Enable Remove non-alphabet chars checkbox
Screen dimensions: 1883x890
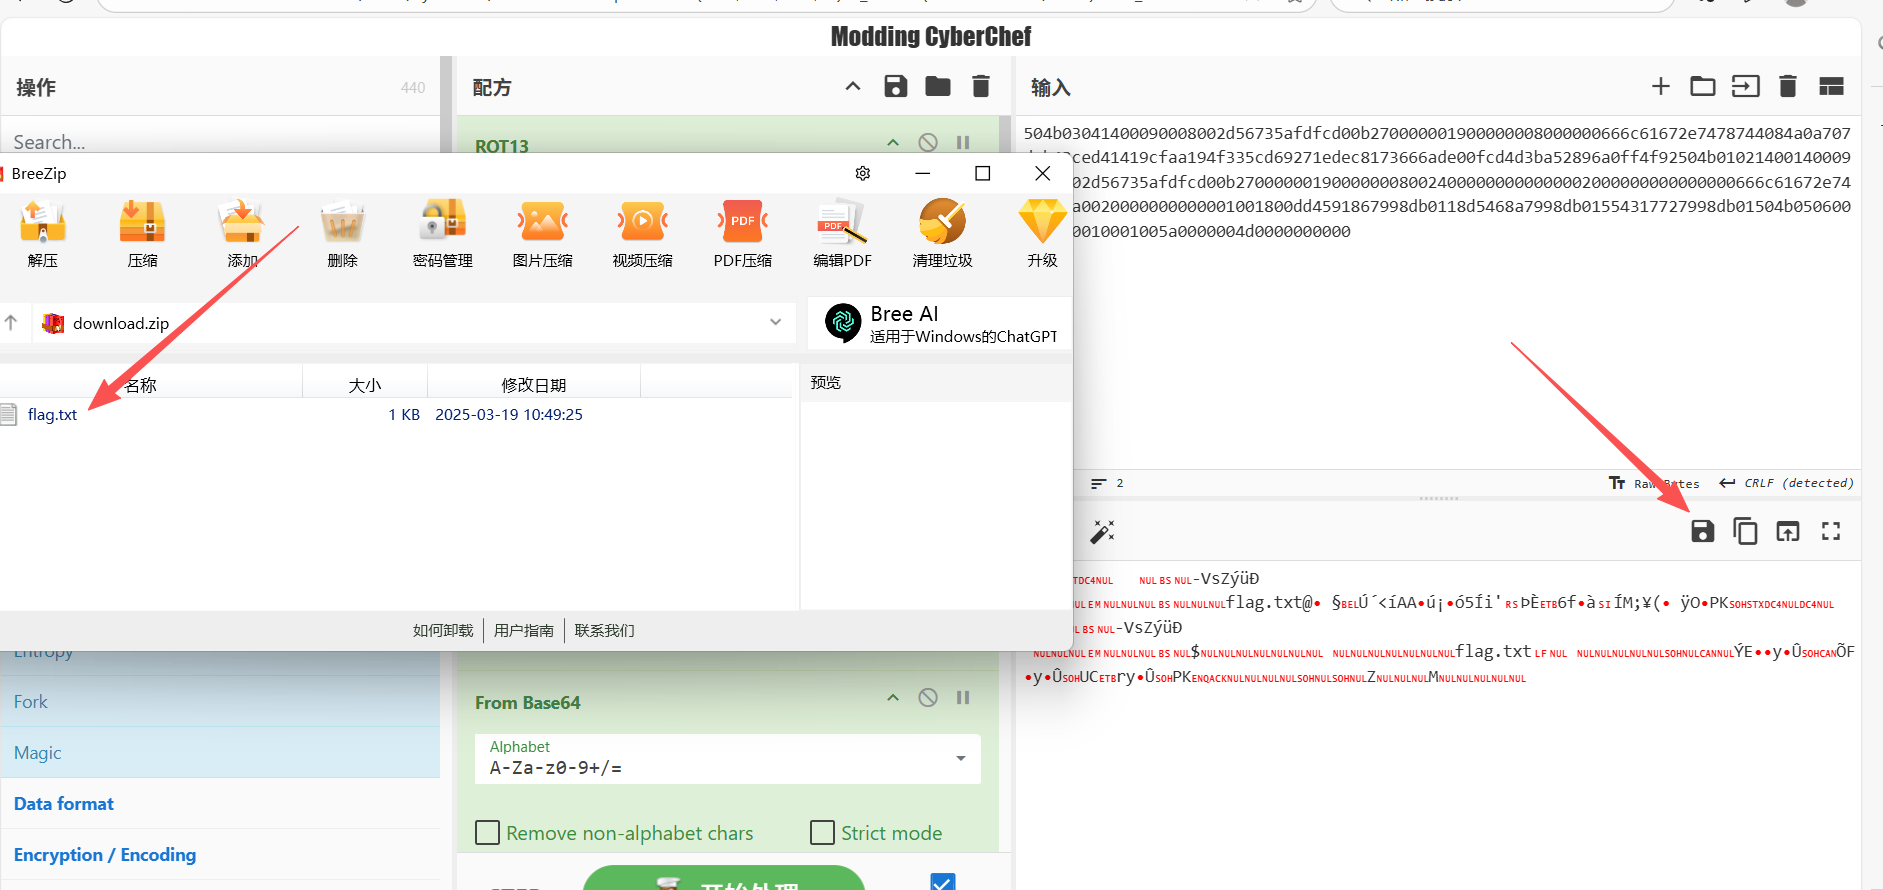click(487, 832)
